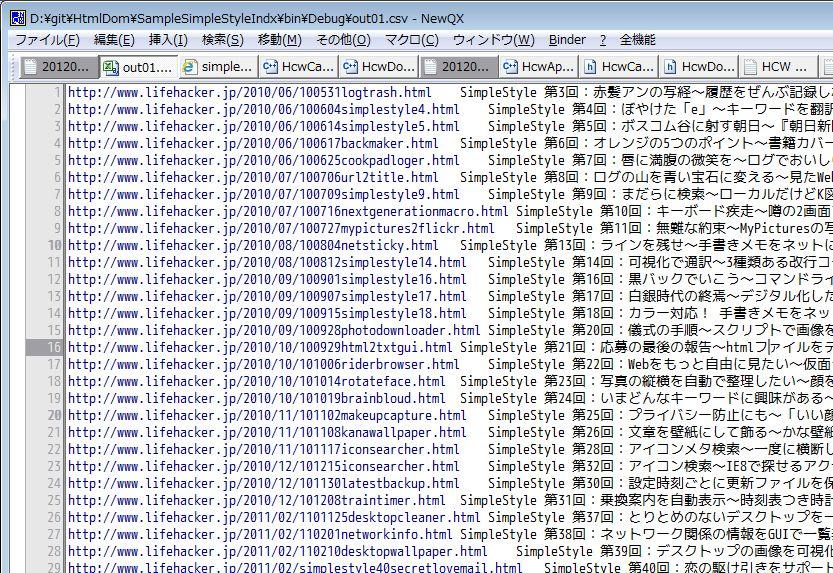This screenshot has width=833, height=573.
Task: Open the マクロ(C) menu
Action: pos(411,40)
